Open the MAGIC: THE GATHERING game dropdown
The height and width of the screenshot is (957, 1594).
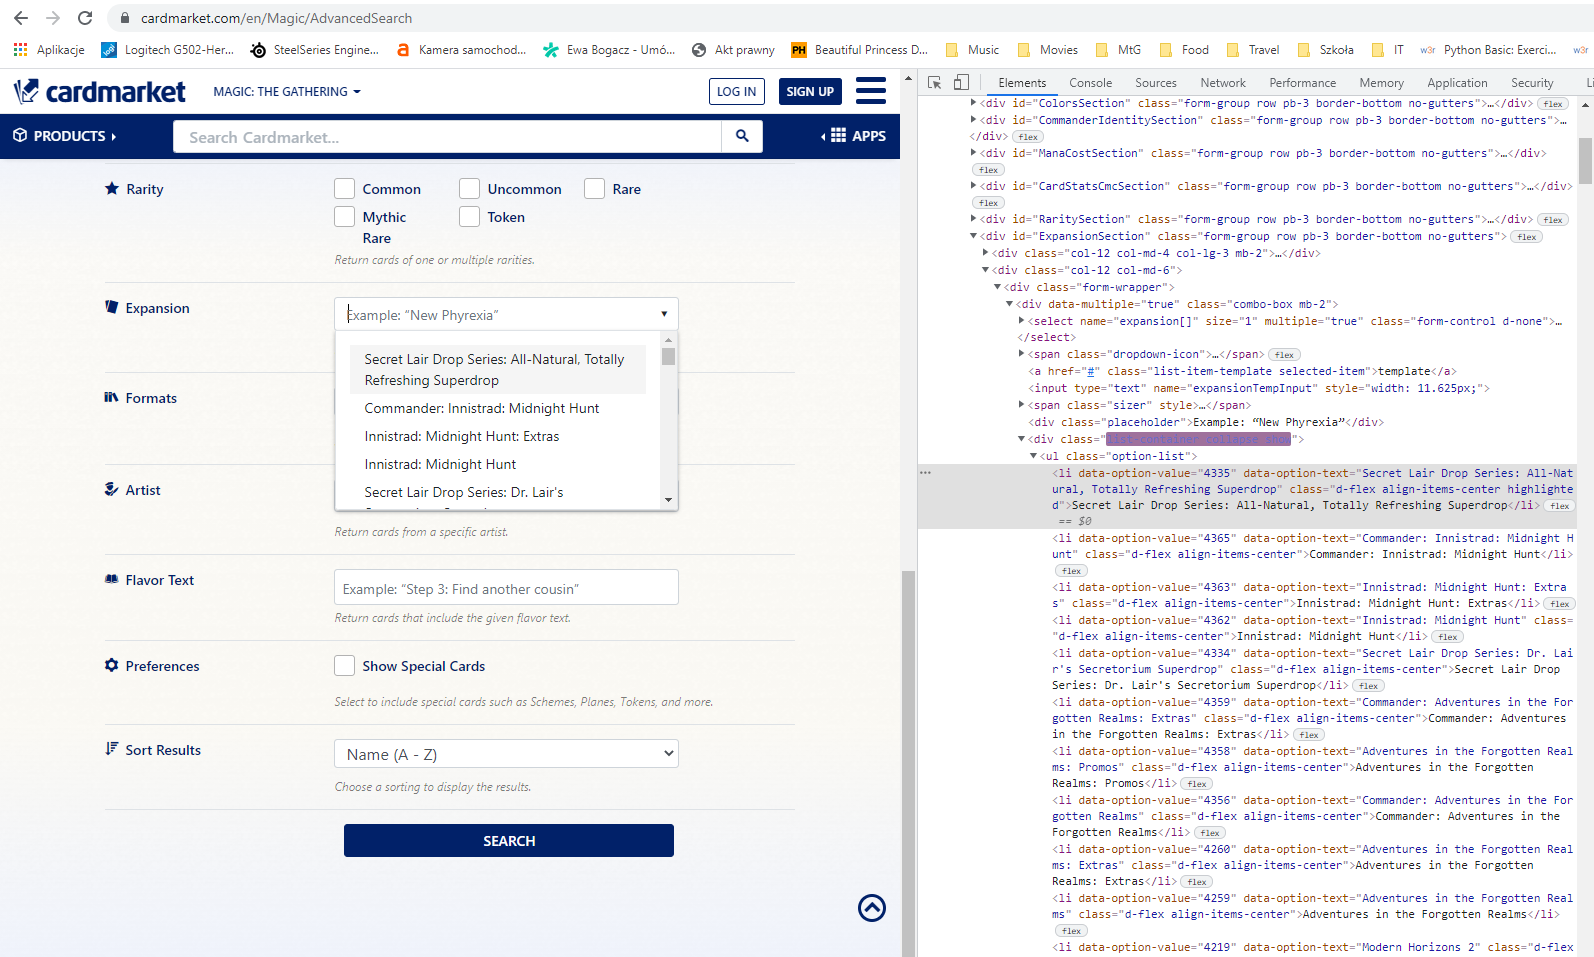(287, 92)
